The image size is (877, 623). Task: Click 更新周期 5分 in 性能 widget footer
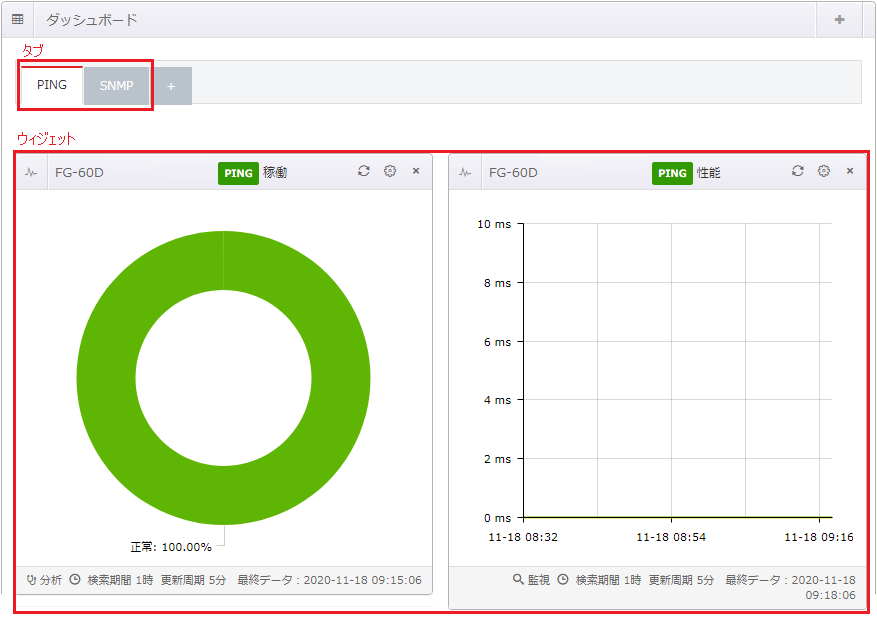click(681, 580)
